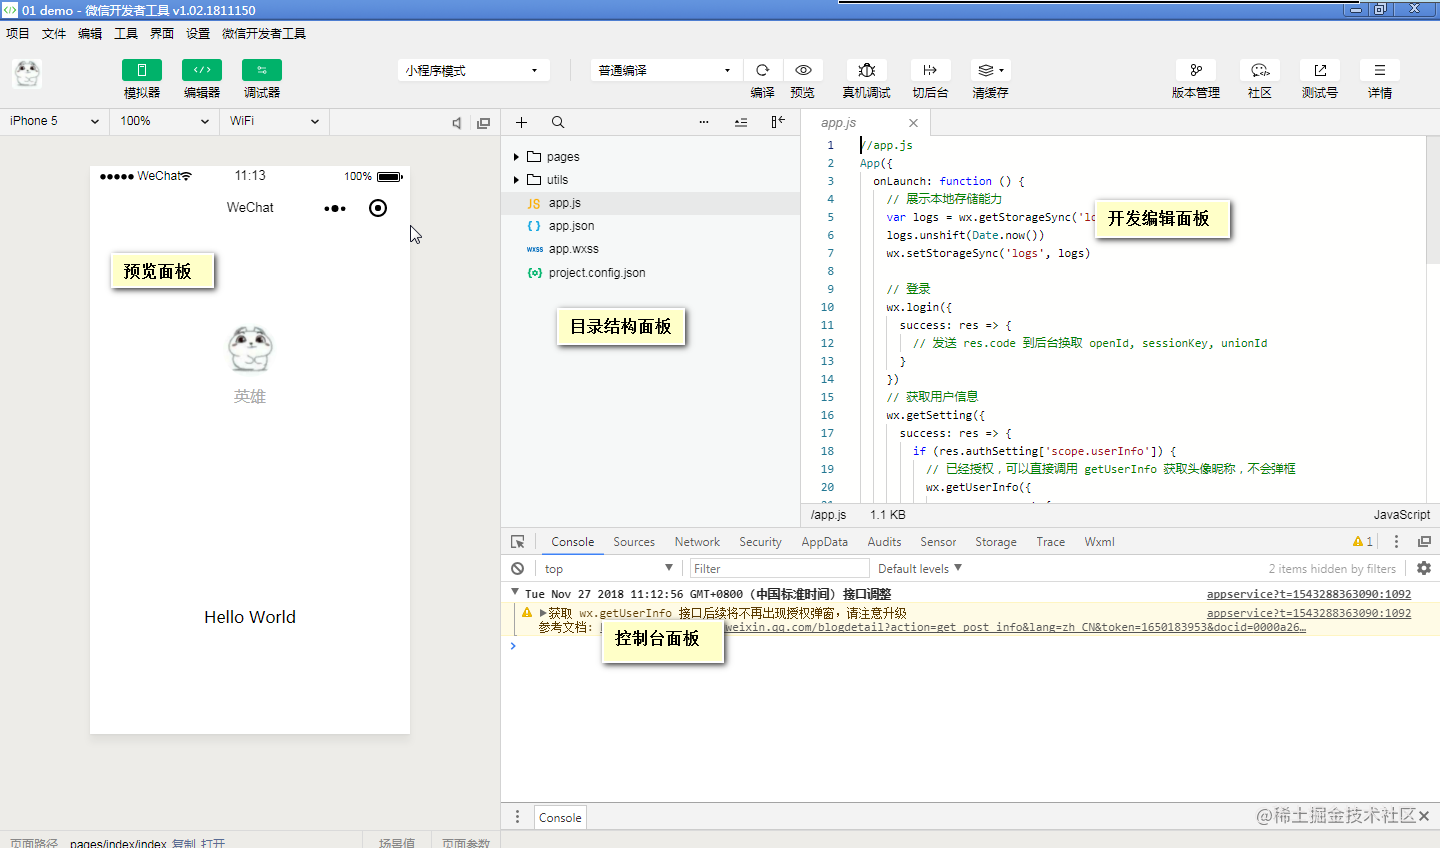Viewport: 1440px width, 848px height.
Task: Switch to the Sensor tab
Action: [x=938, y=542]
